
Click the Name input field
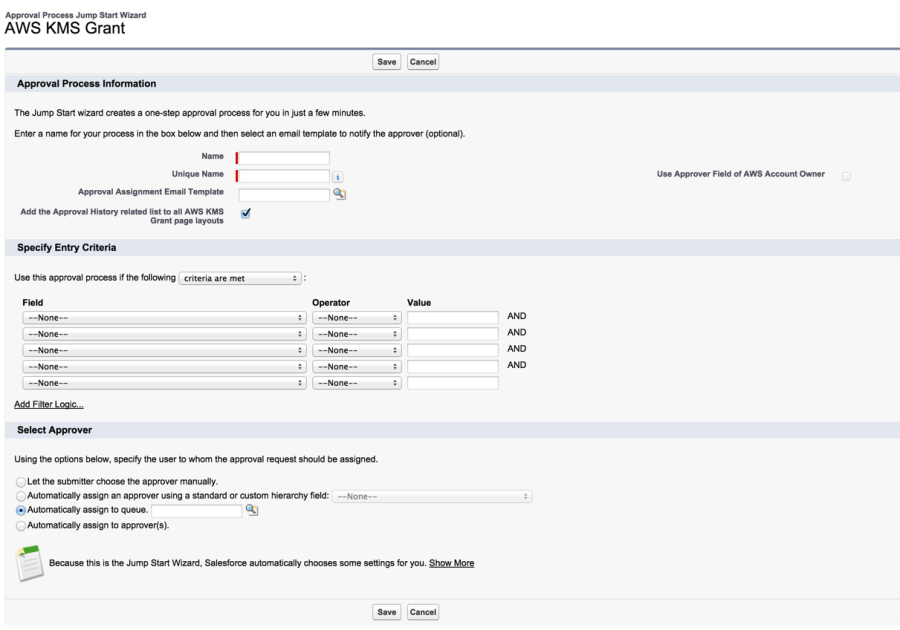284,158
